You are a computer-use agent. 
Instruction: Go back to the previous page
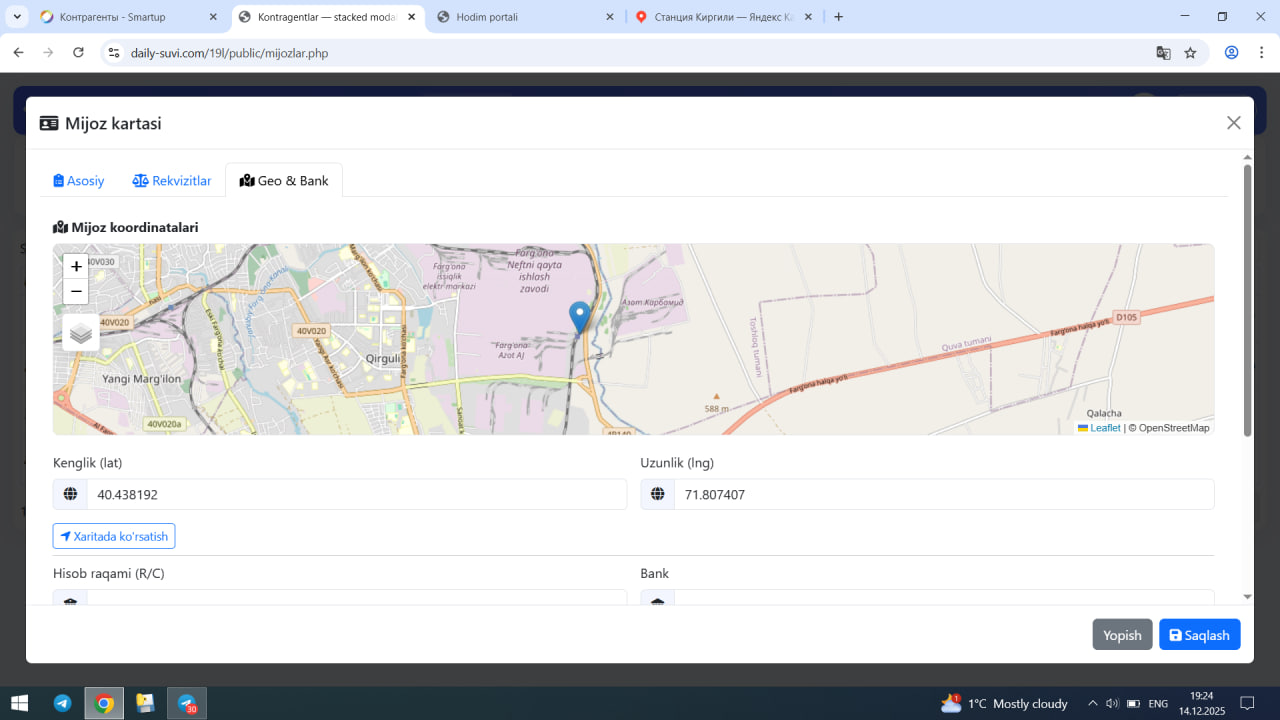pos(18,53)
